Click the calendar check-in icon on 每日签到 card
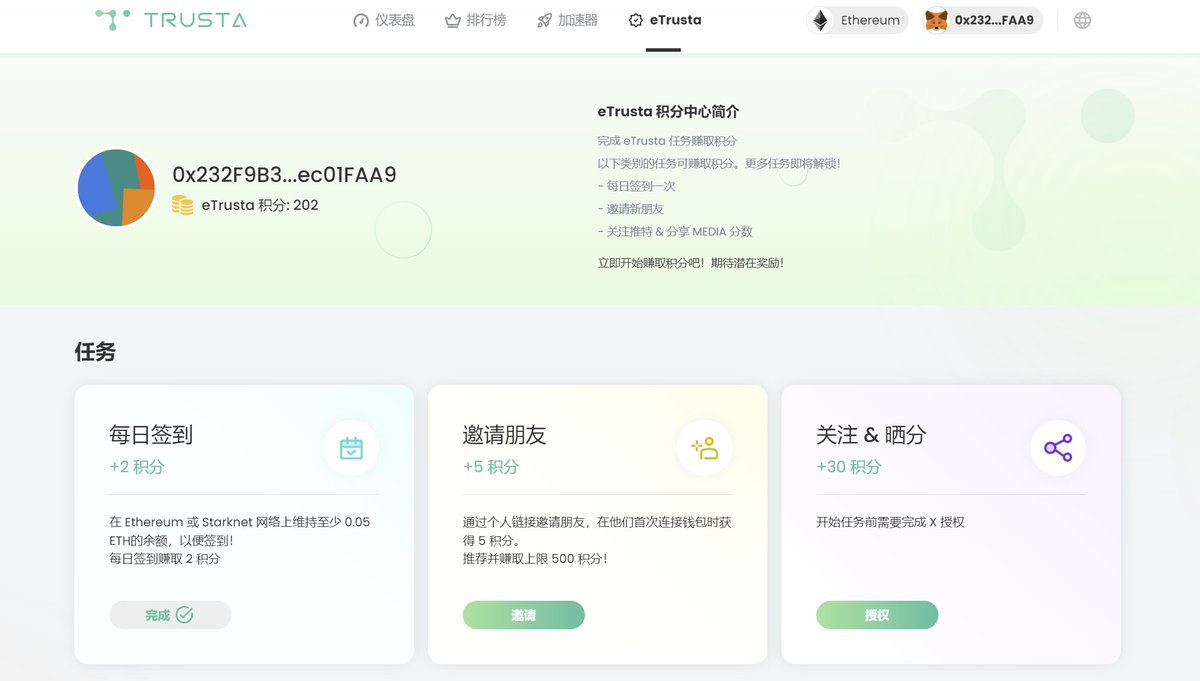Image resolution: width=1200 pixels, height=681 pixels. [351, 449]
